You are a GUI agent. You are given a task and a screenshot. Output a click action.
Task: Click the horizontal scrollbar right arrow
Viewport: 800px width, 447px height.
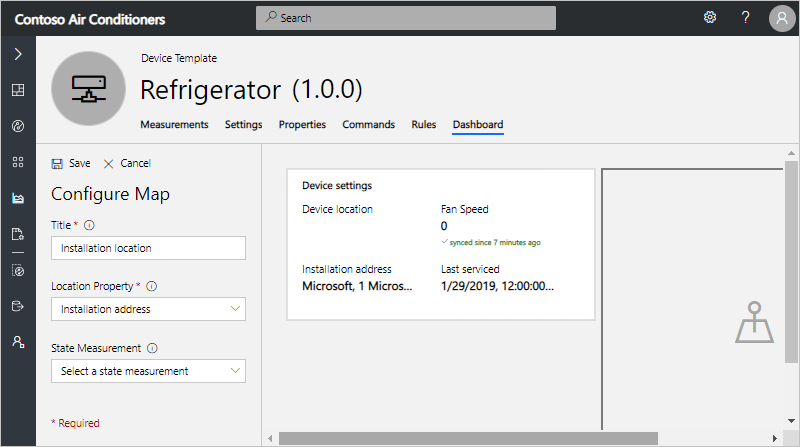[774, 438]
